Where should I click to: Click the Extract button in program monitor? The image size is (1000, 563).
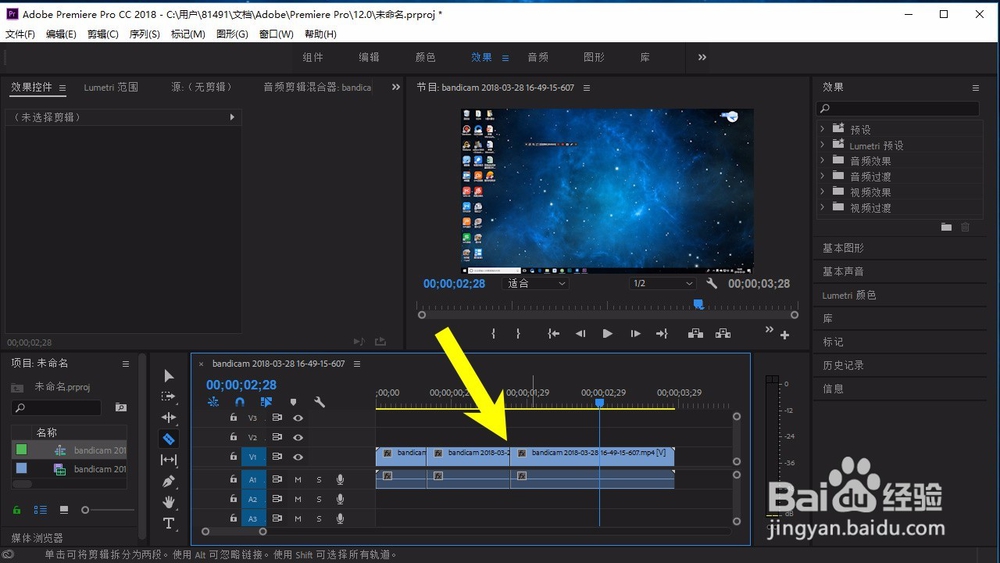pos(723,333)
